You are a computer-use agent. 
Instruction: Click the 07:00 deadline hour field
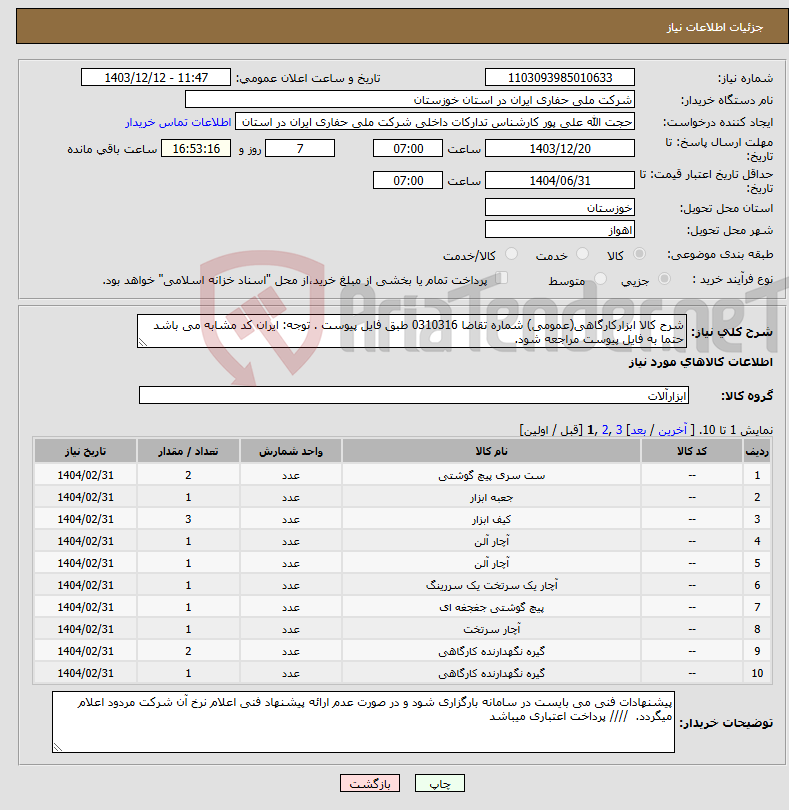[408, 149]
